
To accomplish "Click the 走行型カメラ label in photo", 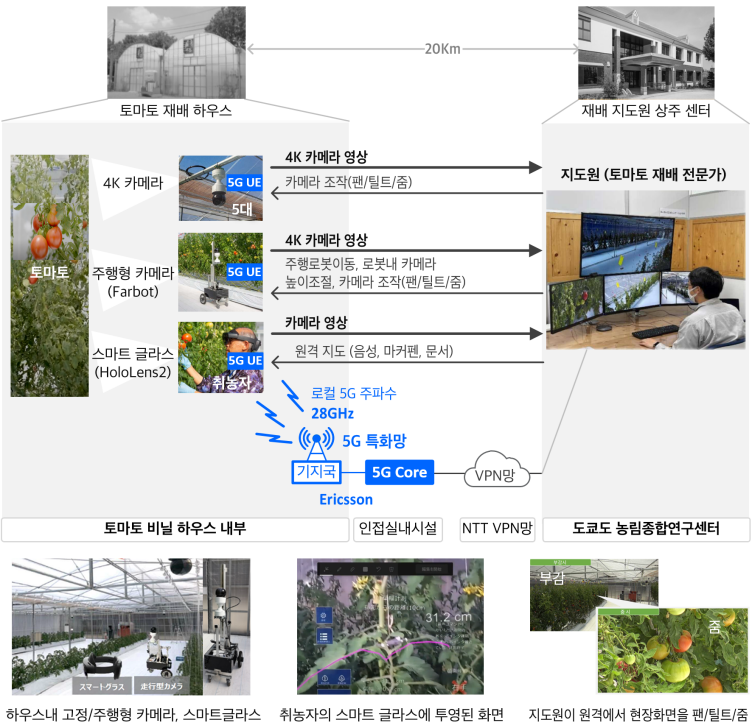I will tap(161, 686).
